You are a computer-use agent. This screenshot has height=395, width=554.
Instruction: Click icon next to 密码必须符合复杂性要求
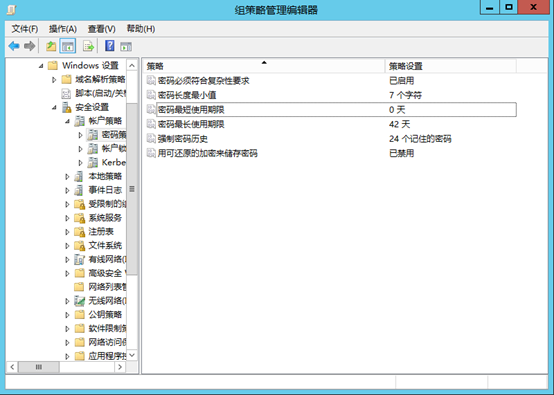(x=151, y=81)
